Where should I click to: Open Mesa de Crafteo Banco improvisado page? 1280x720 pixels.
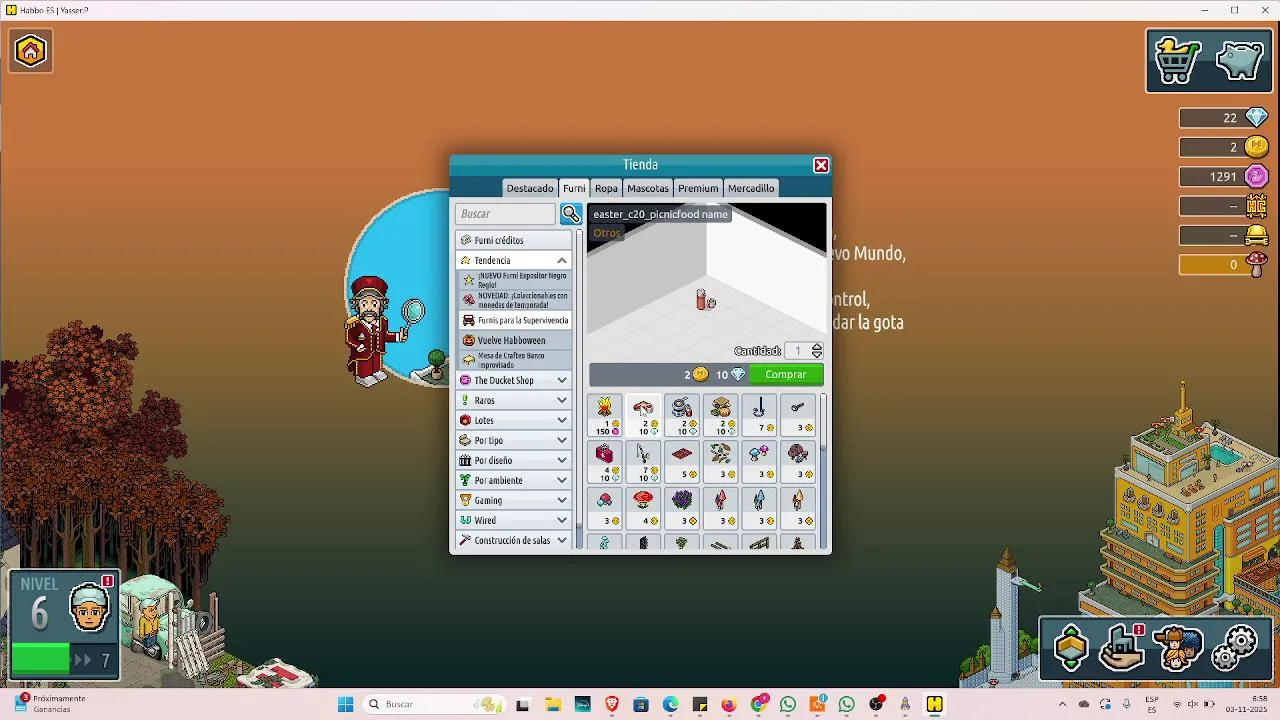(514, 360)
